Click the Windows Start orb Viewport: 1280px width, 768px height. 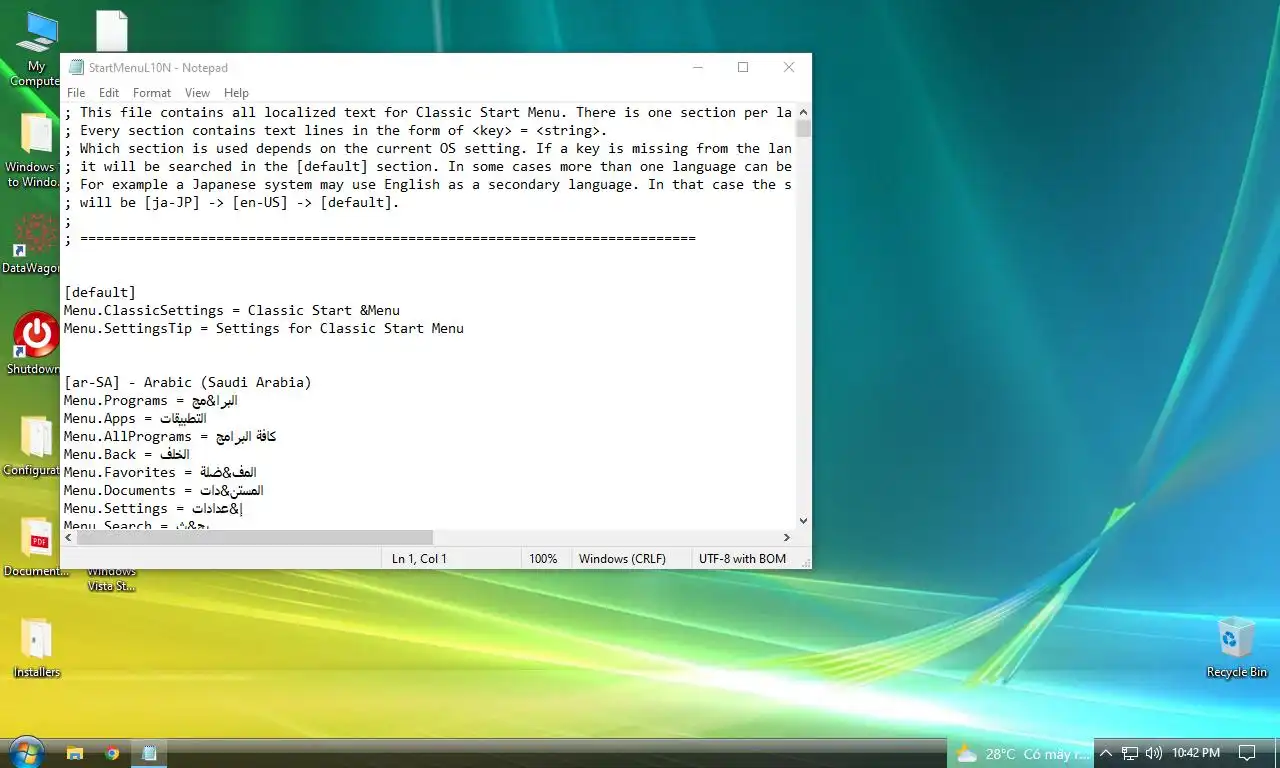pos(25,752)
